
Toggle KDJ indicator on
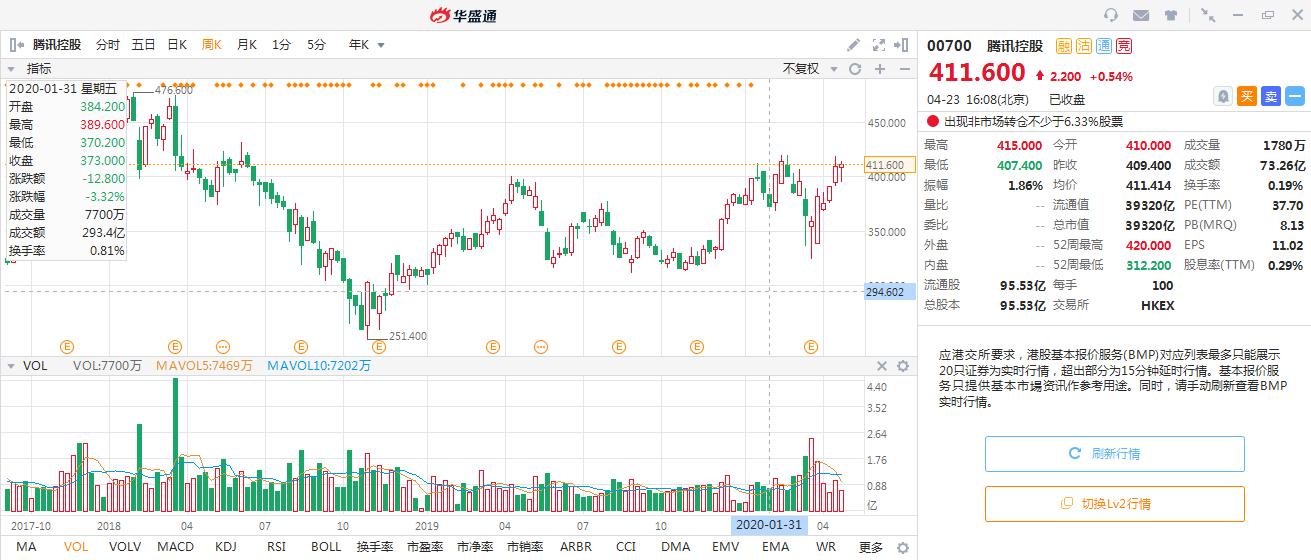pos(226,547)
